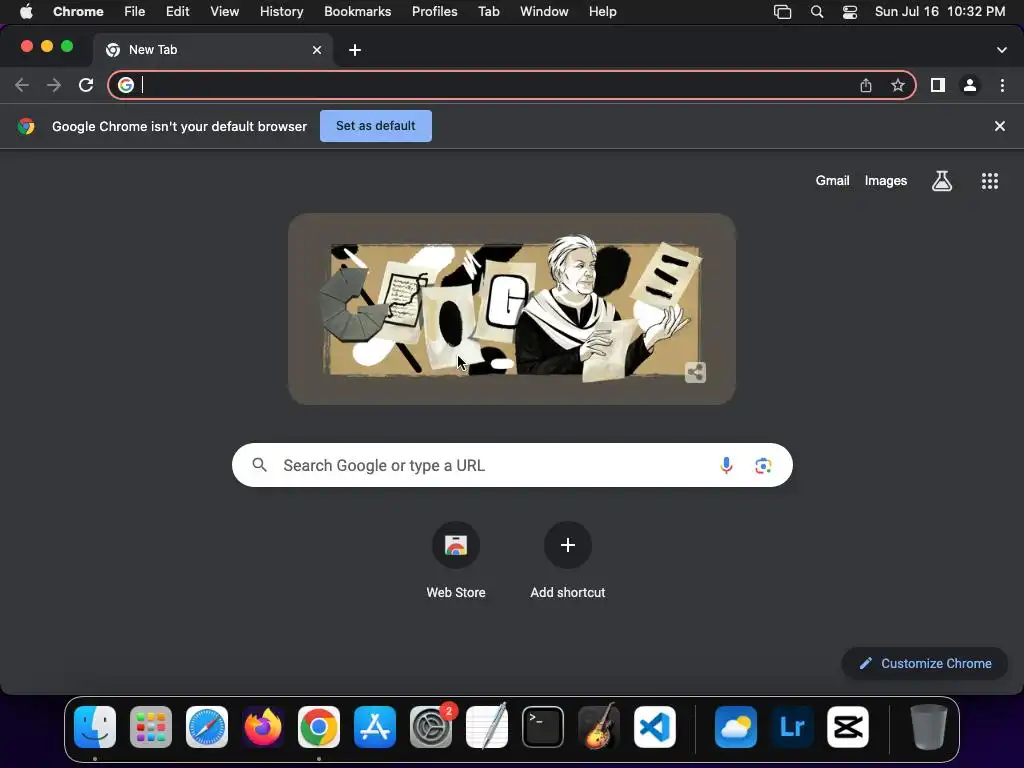Open the Profiles menu
1024x768 pixels.
(x=434, y=11)
